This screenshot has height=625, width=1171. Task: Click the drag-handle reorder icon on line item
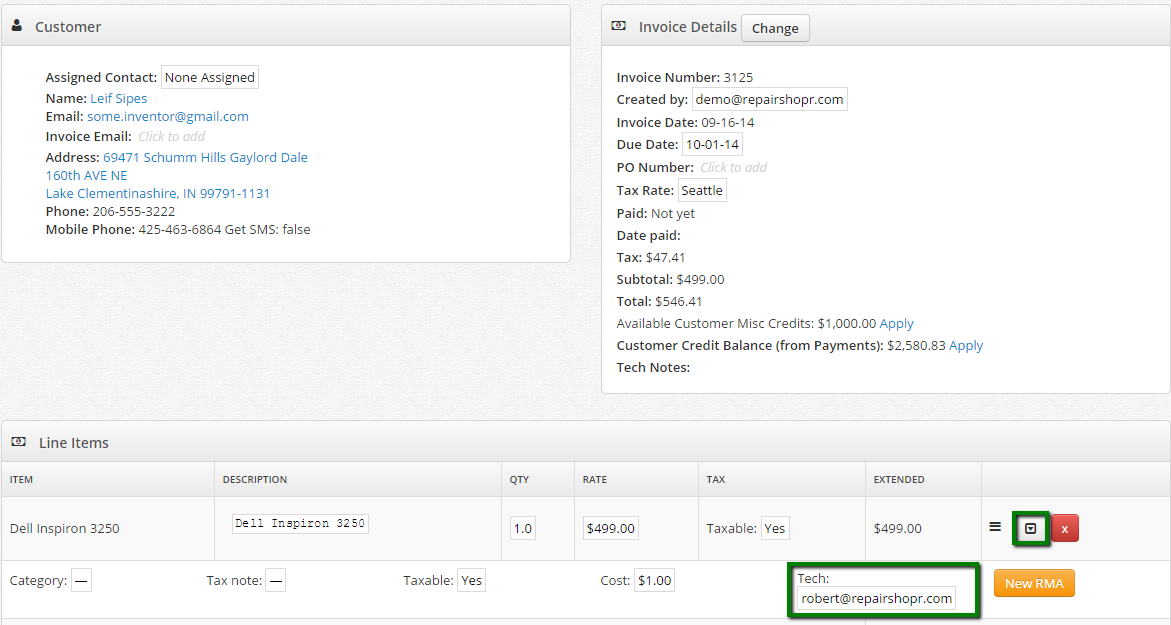pos(995,527)
